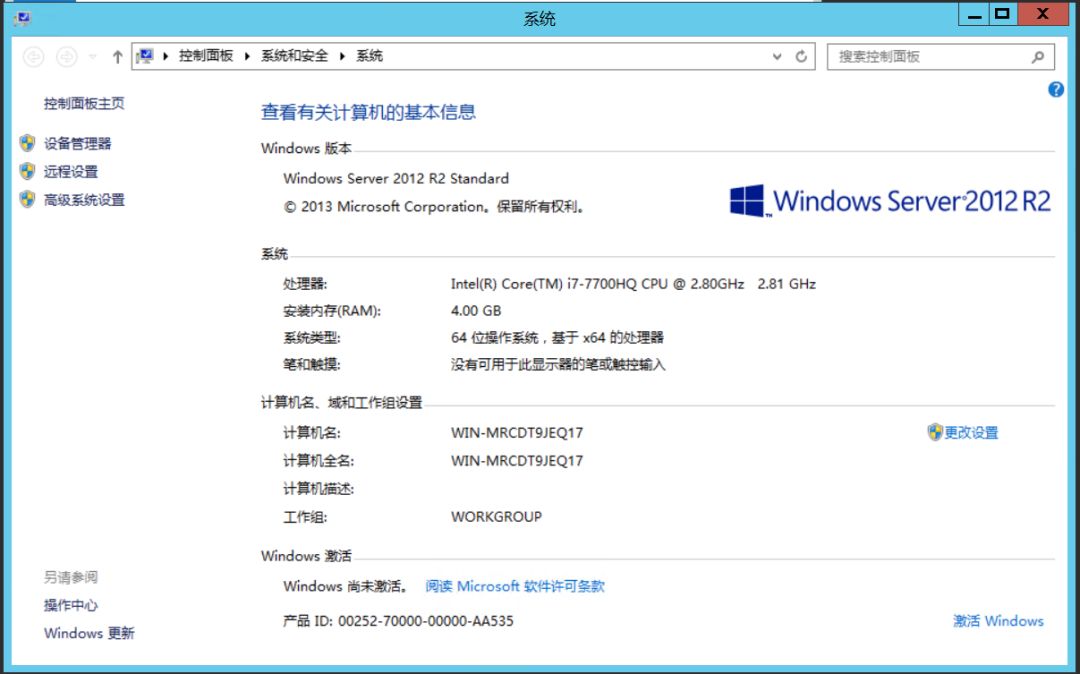Image resolution: width=1080 pixels, height=674 pixels.
Task: Click the 安装内存(RAM) label
Action: click(x=332, y=310)
